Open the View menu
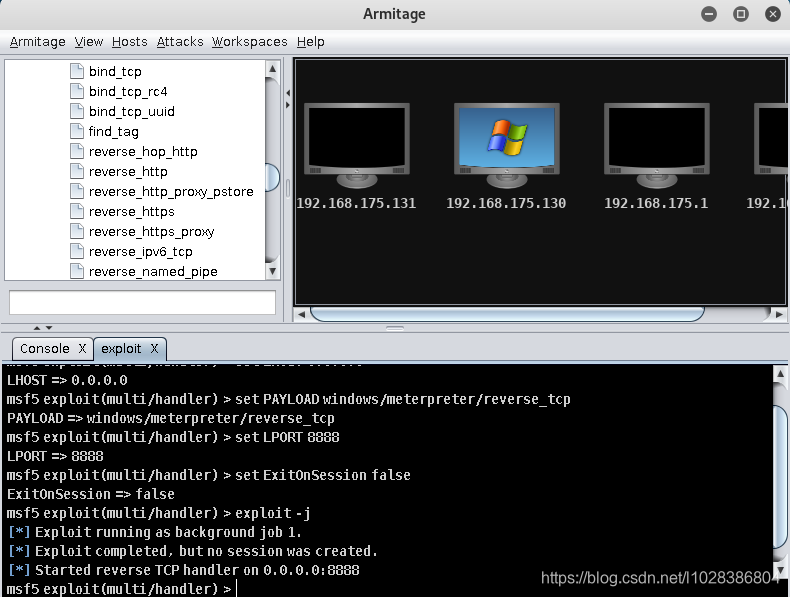Viewport: 790px width, 597px height. tap(89, 42)
